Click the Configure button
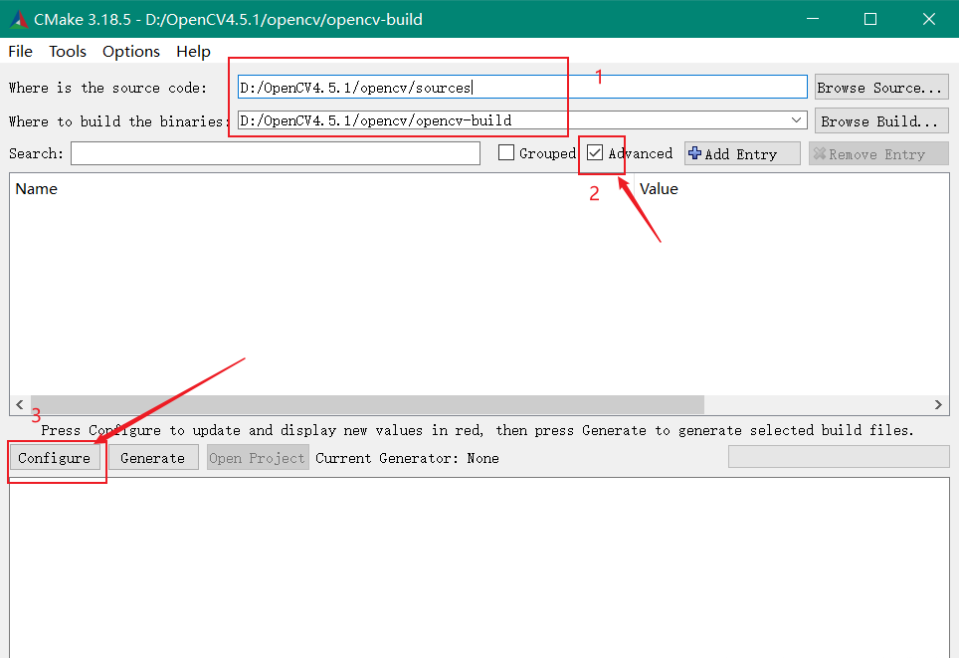 (54, 458)
